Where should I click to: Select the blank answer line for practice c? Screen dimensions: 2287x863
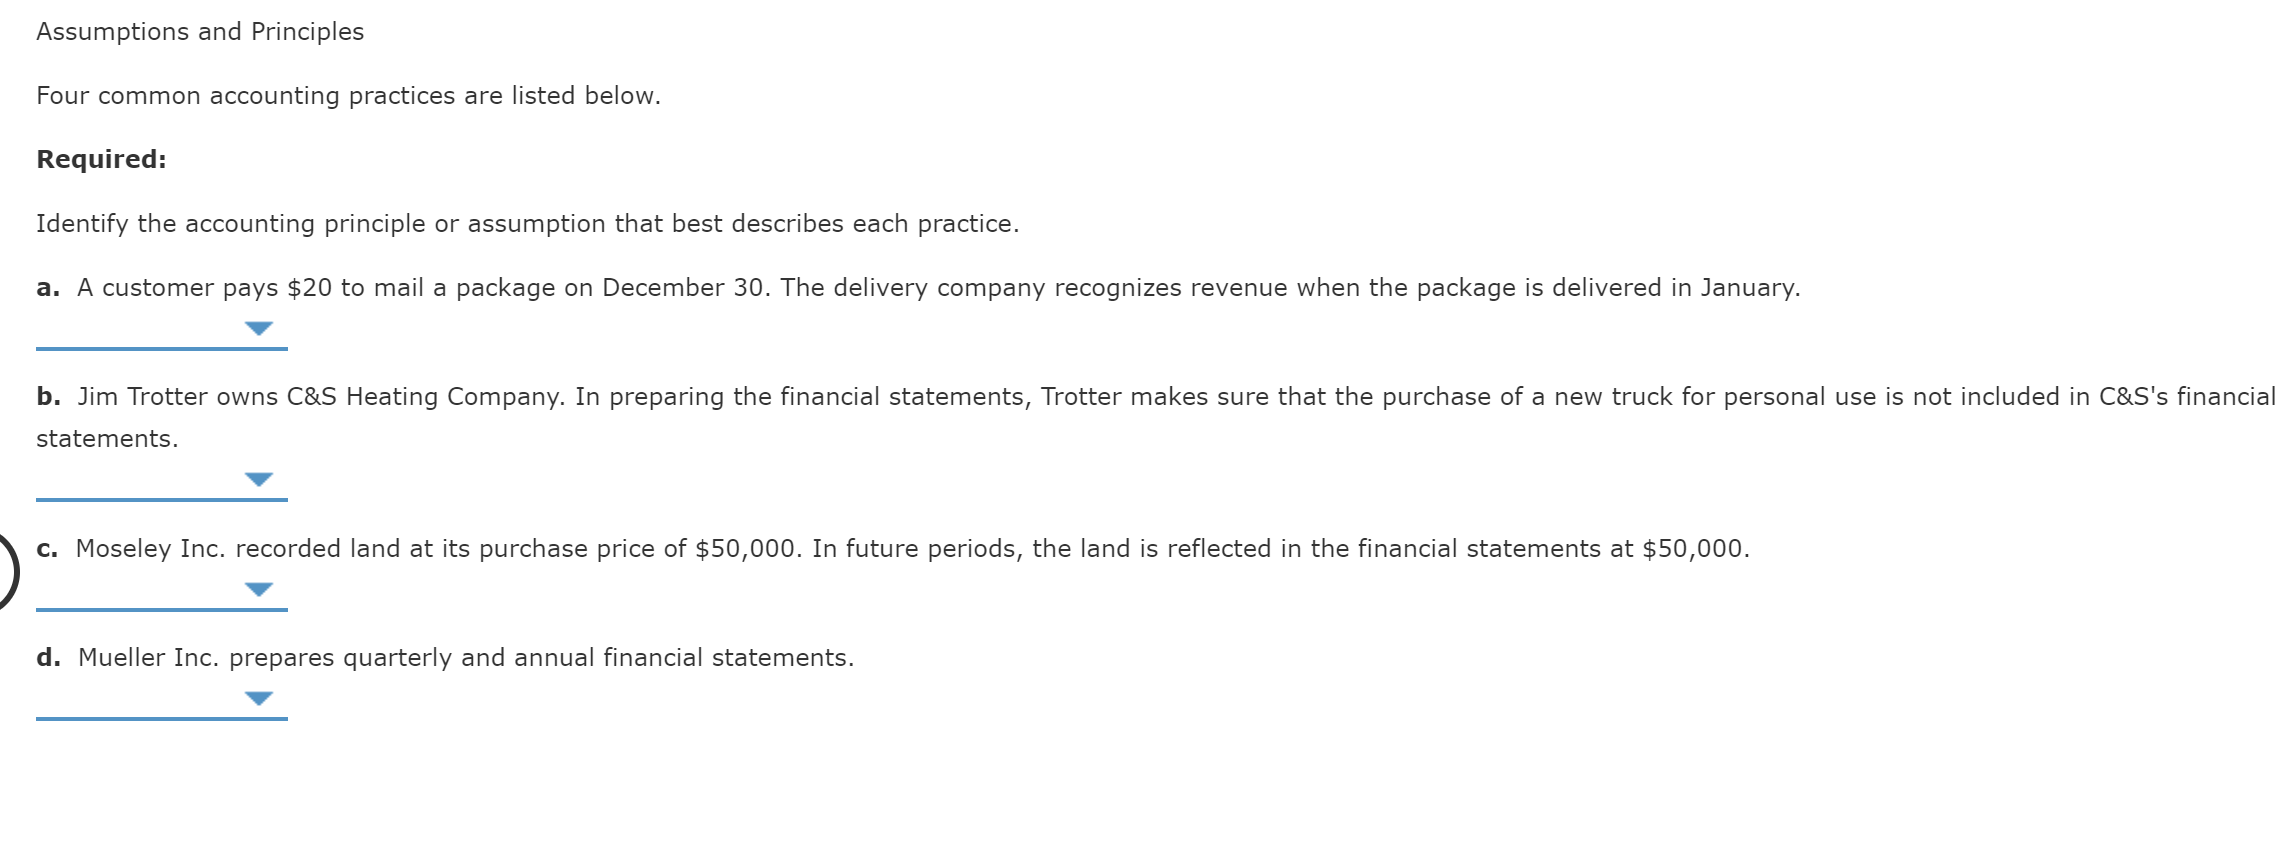coord(160,612)
